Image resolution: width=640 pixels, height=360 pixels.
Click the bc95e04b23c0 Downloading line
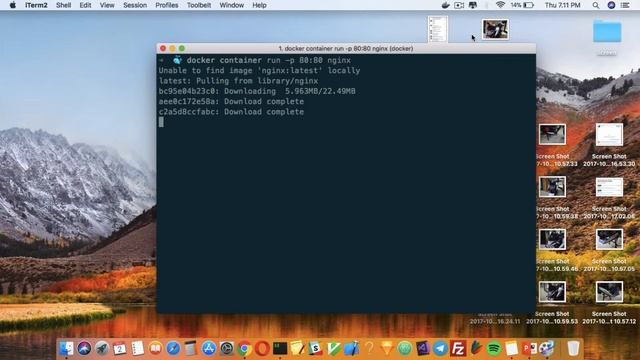tap(257, 91)
